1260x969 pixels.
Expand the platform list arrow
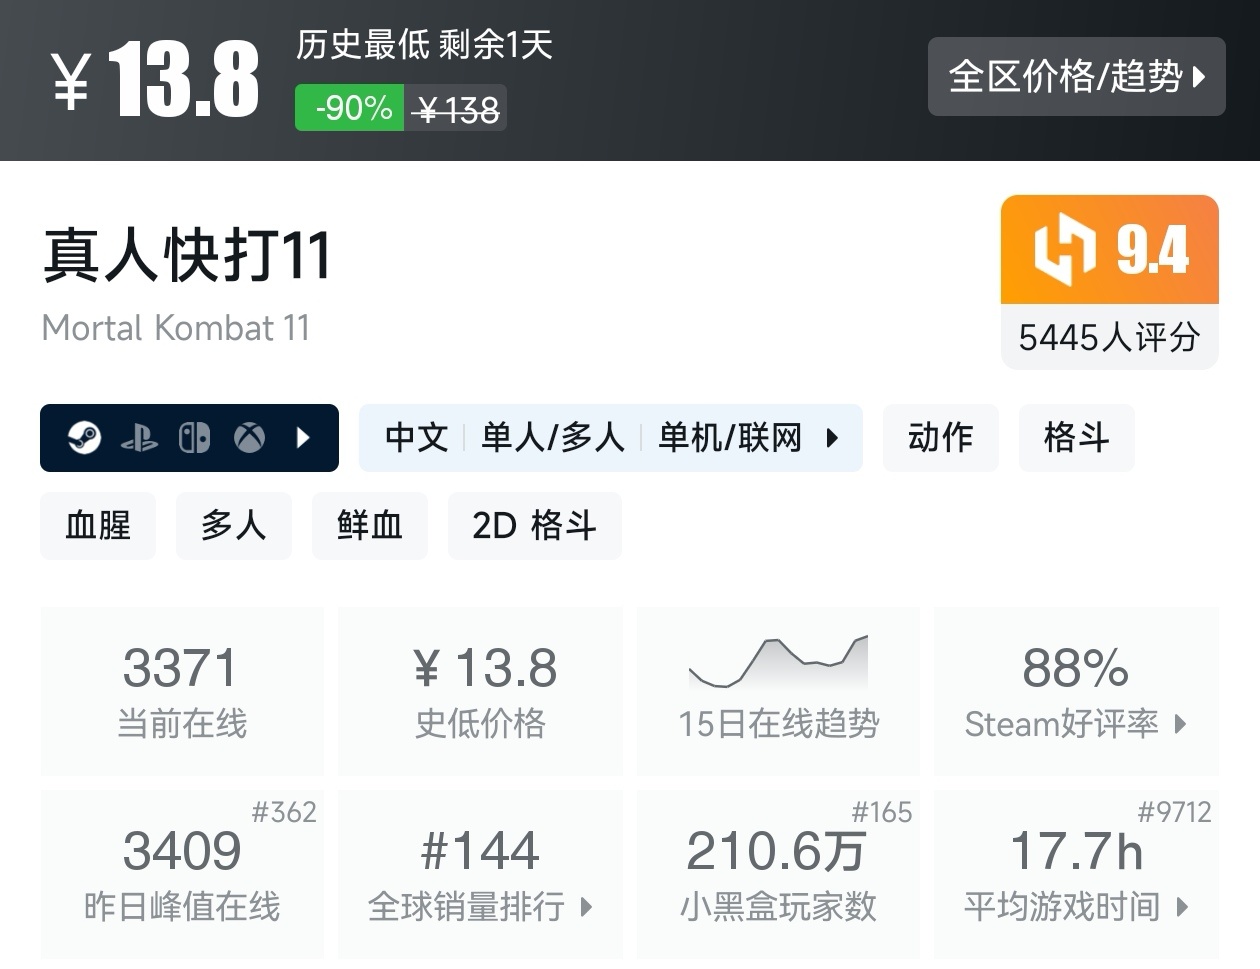click(303, 437)
